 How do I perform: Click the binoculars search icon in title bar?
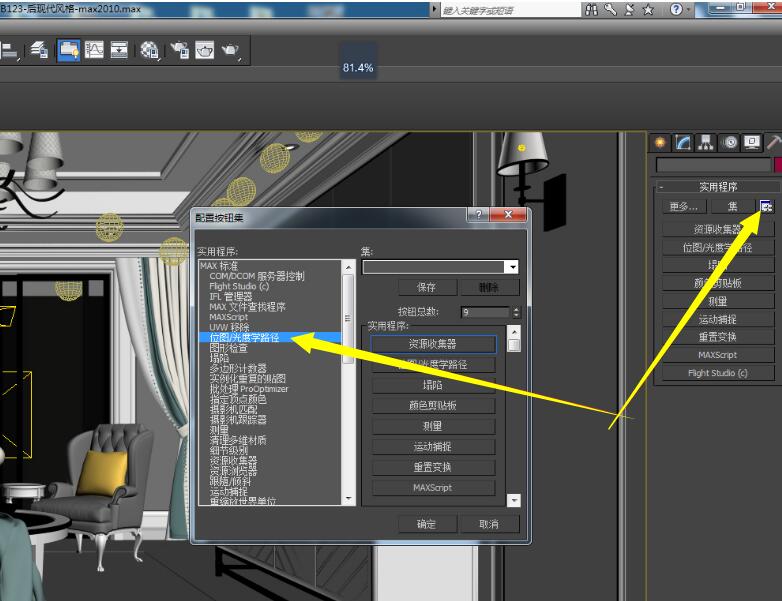click(x=591, y=9)
